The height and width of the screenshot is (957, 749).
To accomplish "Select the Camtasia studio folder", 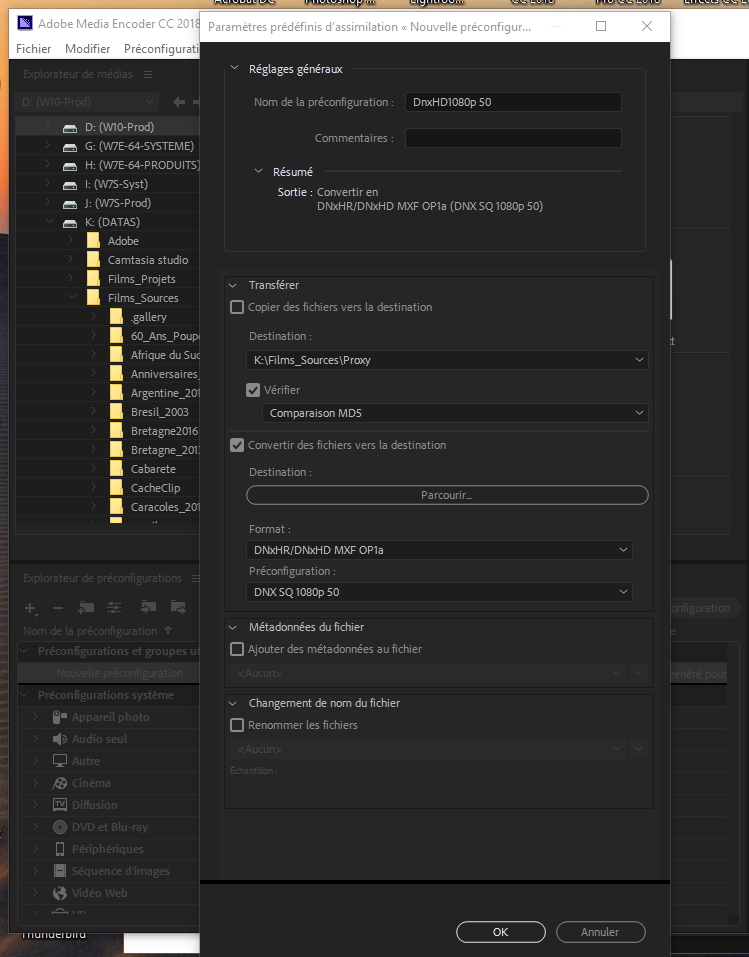I will [x=148, y=260].
